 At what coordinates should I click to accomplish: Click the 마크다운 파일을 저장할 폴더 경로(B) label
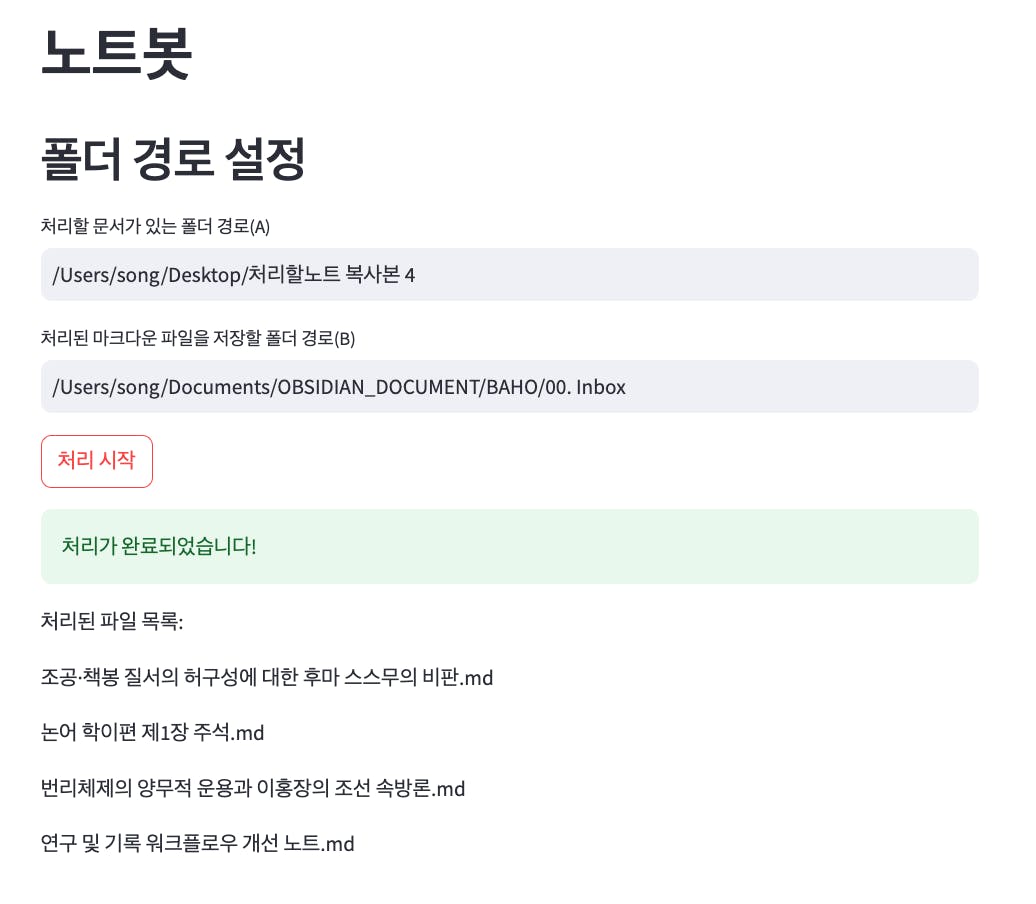198,338
